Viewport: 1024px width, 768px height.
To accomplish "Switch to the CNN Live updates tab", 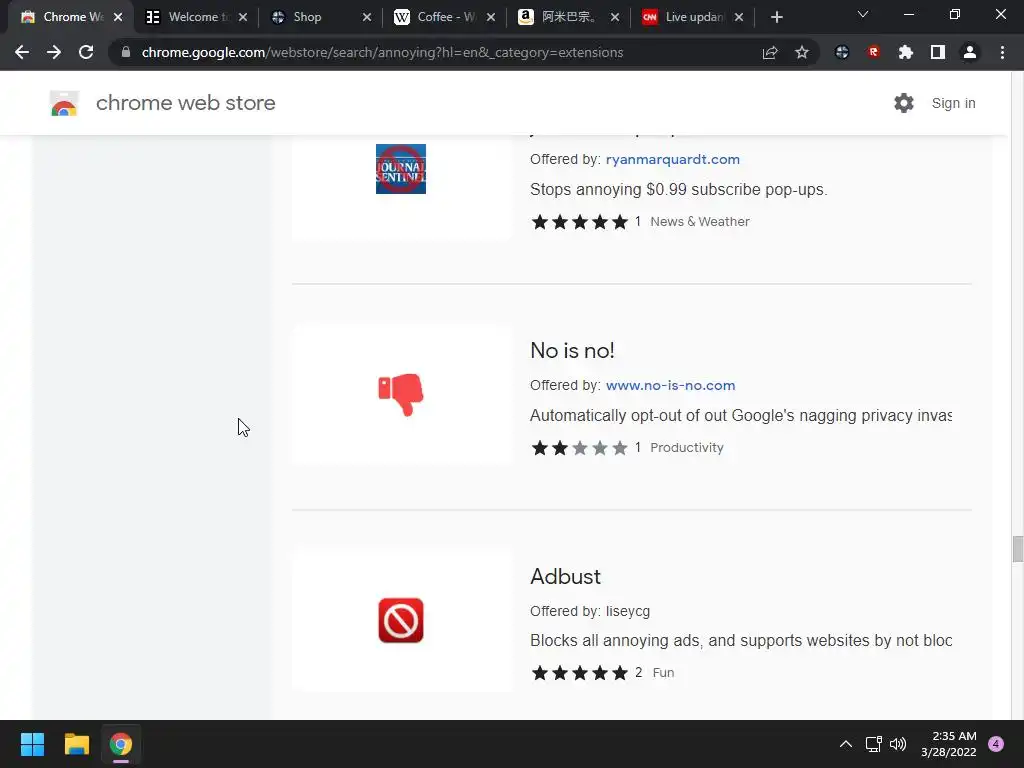I will (692, 17).
